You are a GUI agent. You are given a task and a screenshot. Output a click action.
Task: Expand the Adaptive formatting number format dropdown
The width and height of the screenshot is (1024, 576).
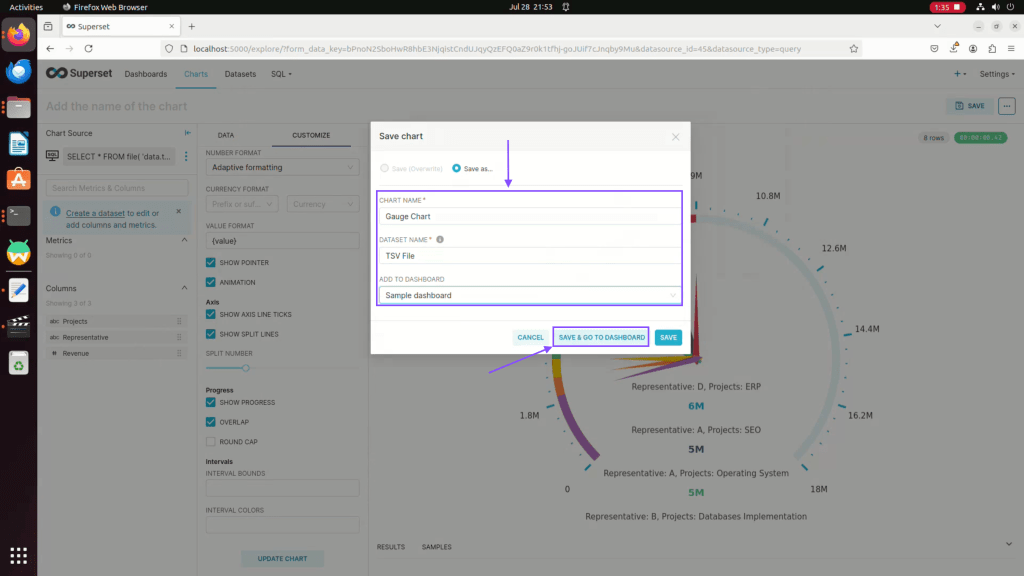(x=281, y=168)
